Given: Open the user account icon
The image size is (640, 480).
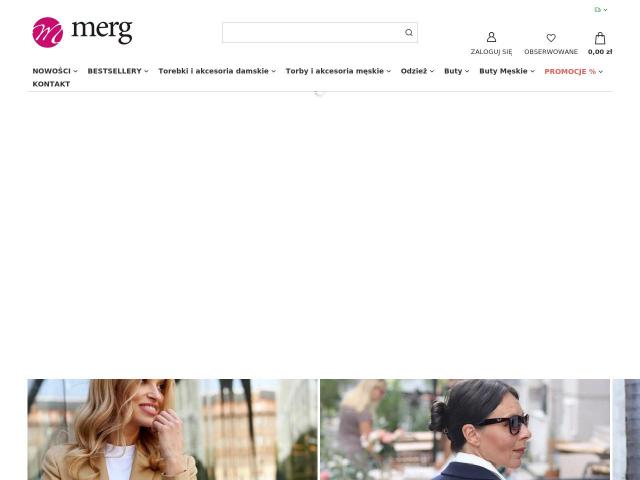Looking at the screenshot, I should [491, 37].
